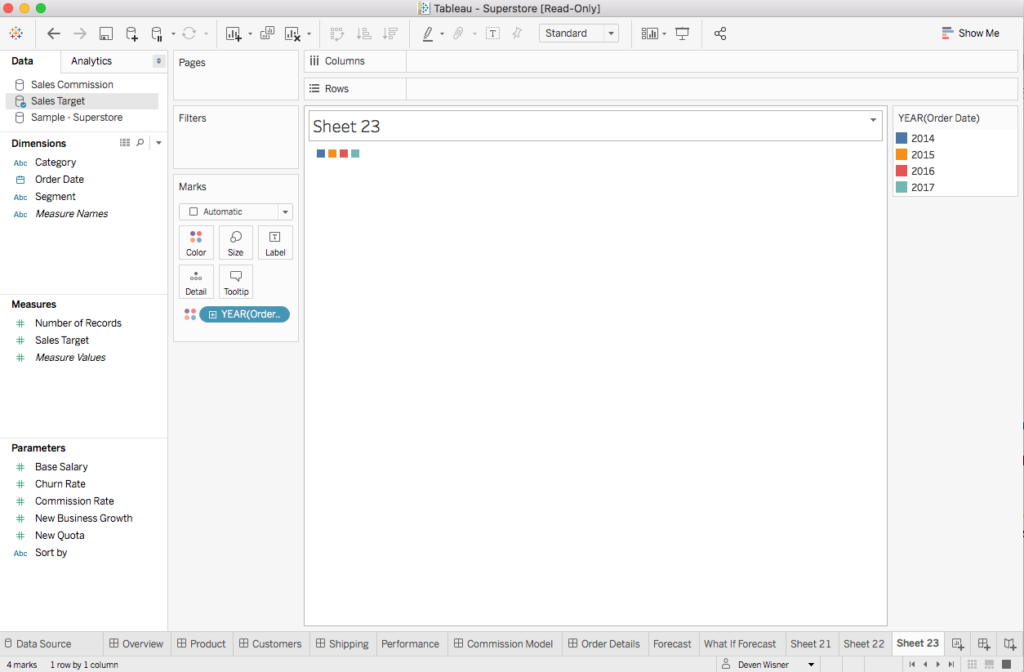Open the new worksheet icon dropdown arrow
1024x672 pixels.
coord(250,34)
